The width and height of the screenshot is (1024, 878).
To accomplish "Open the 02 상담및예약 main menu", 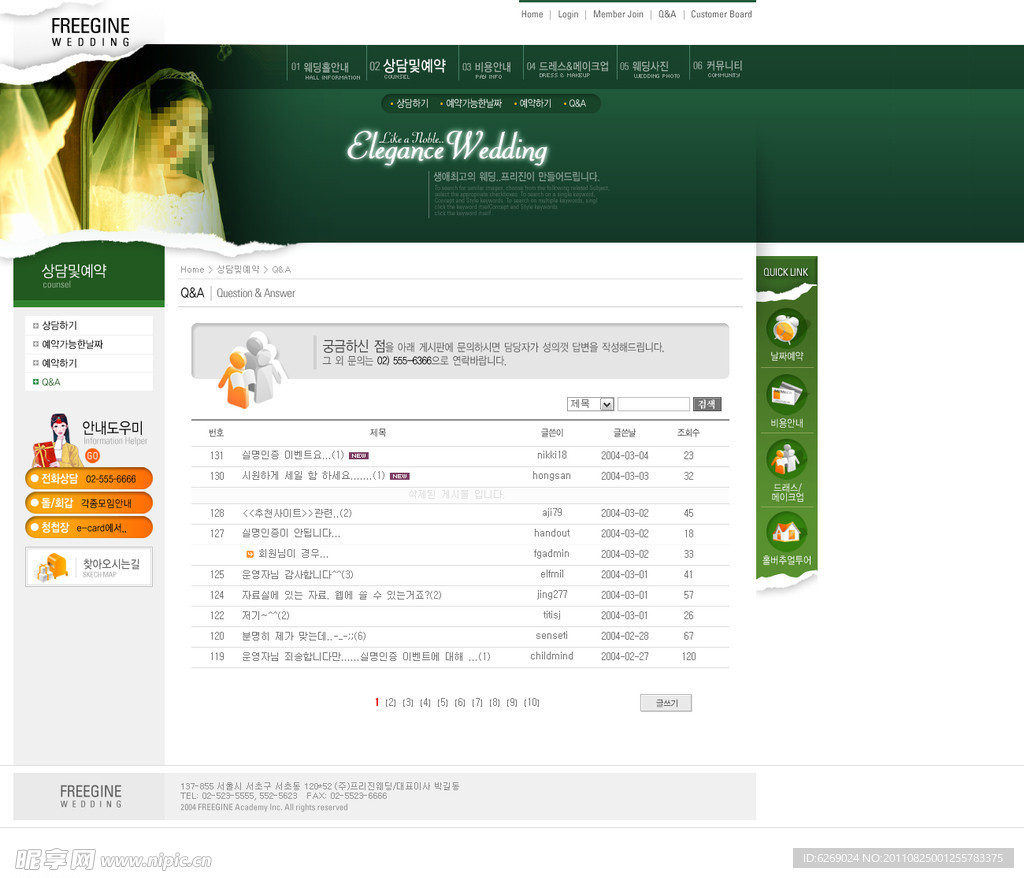I will tap(408, 68).
